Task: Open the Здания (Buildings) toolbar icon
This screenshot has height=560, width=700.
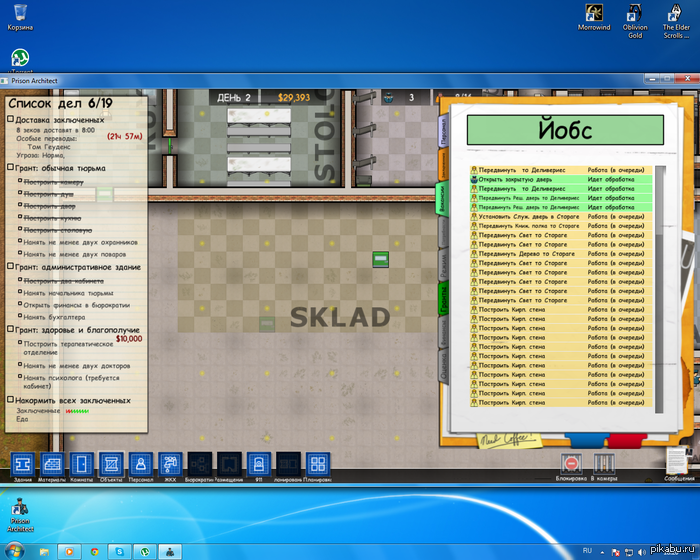Action: click(24, 465)
